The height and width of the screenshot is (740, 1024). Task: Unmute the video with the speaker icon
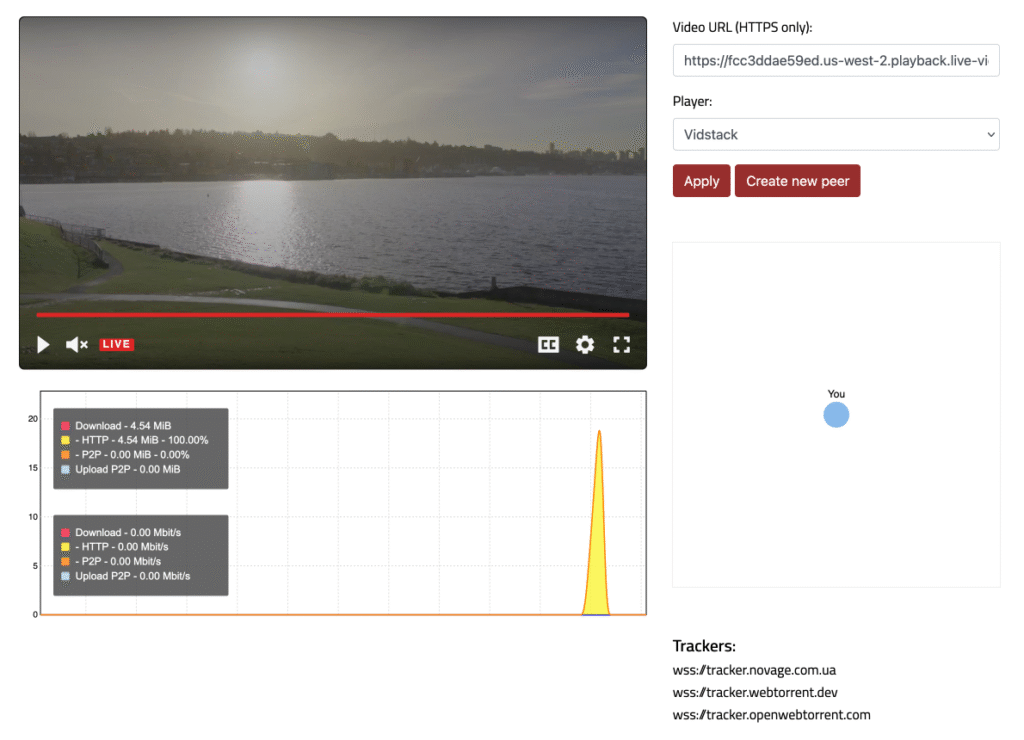pos(76,345)
